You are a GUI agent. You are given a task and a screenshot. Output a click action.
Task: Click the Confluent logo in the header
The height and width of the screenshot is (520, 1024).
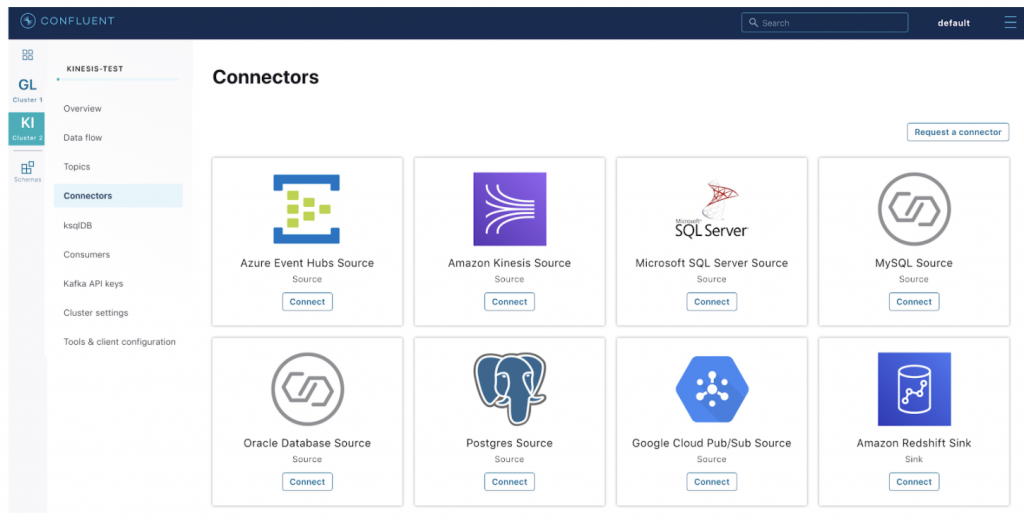(66, 21)
